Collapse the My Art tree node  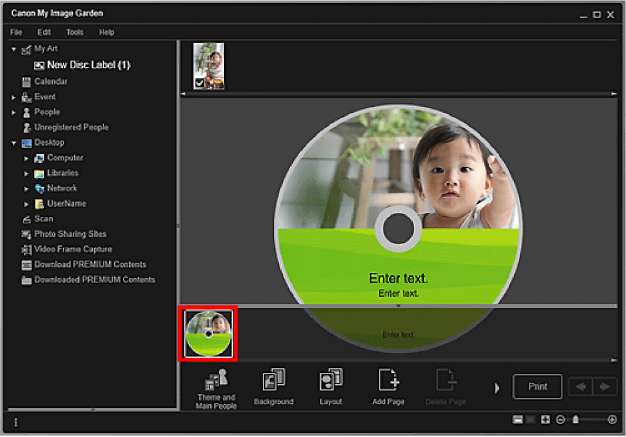pyautogui.click(x=14, y=49)
